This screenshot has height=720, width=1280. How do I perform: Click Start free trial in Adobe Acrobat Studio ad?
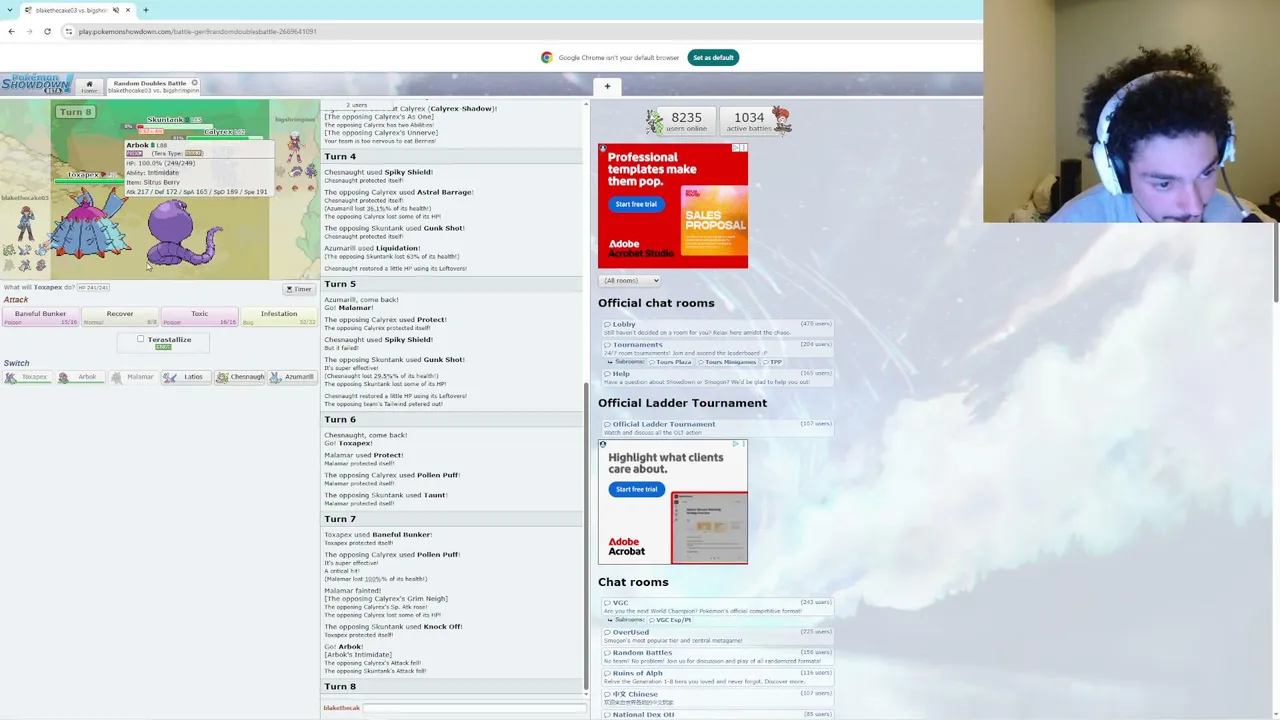[636, 204]
